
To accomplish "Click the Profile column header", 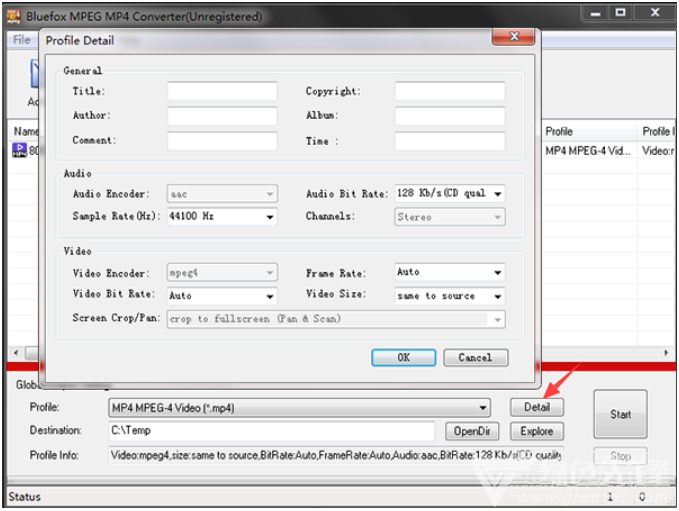I will click(x=589, y=131).
